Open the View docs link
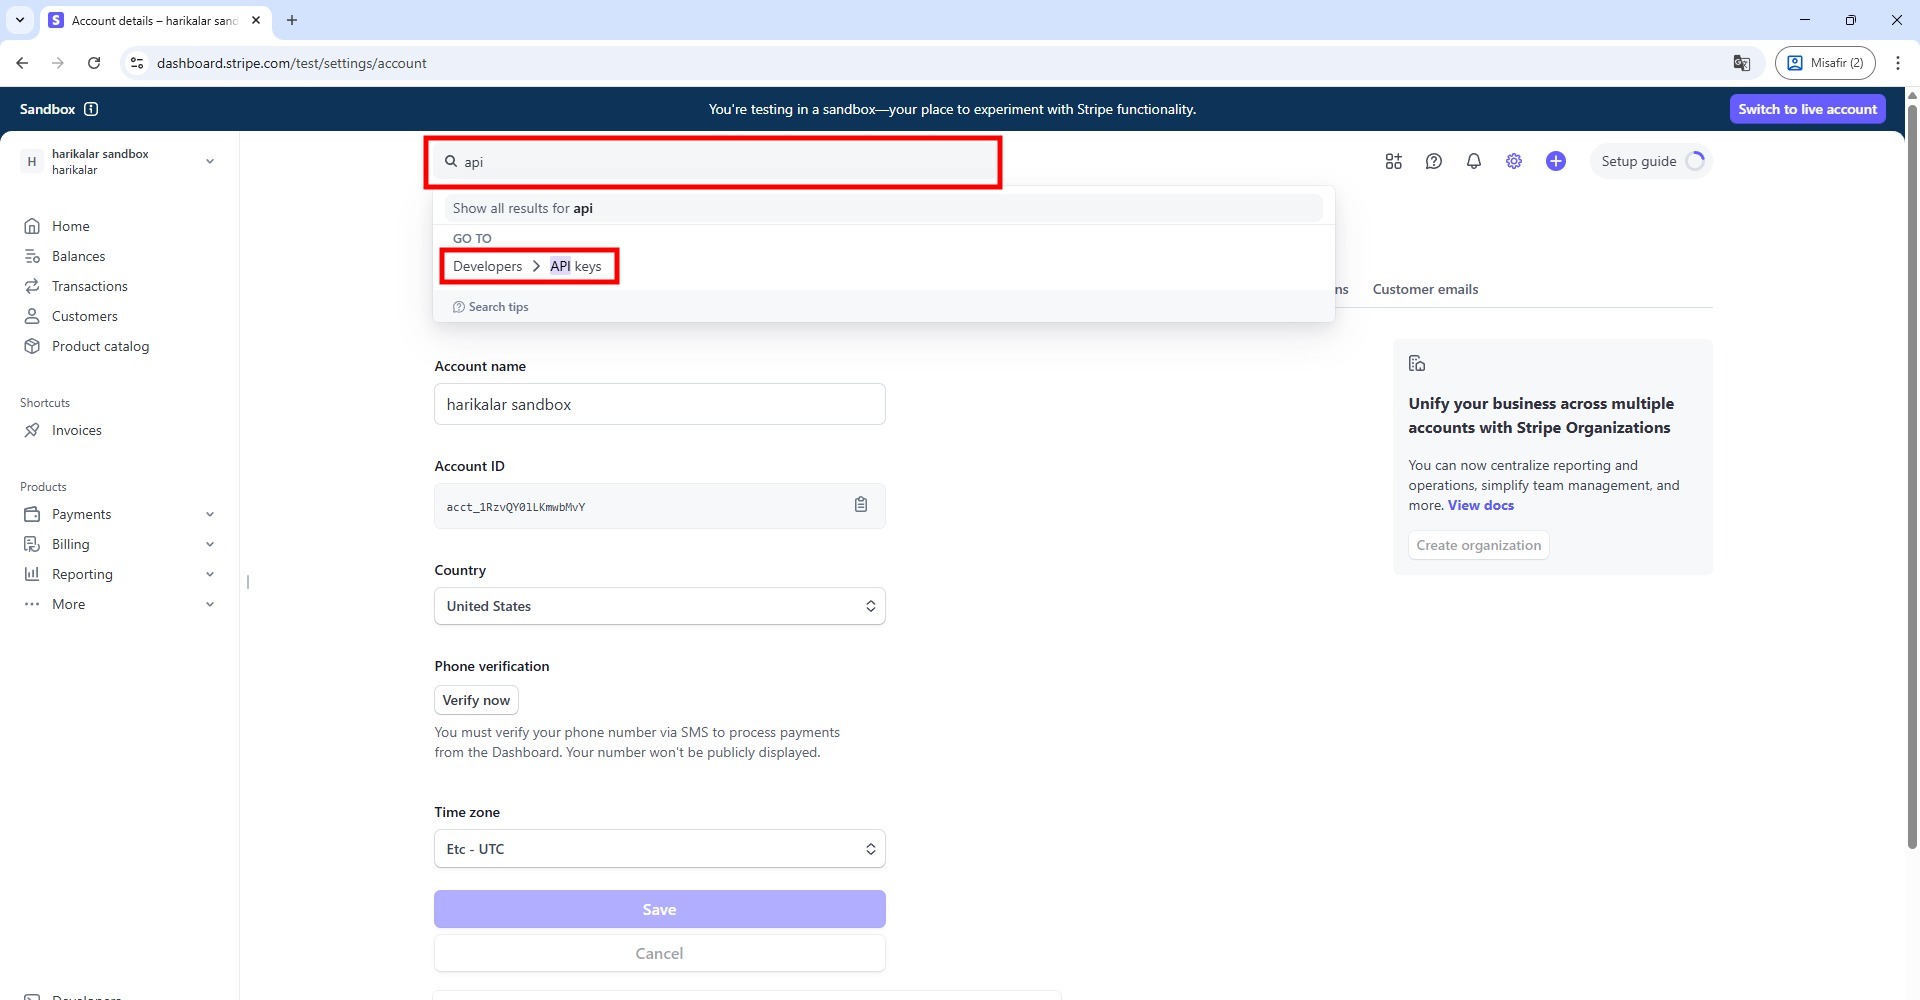 click(1480, 505)
